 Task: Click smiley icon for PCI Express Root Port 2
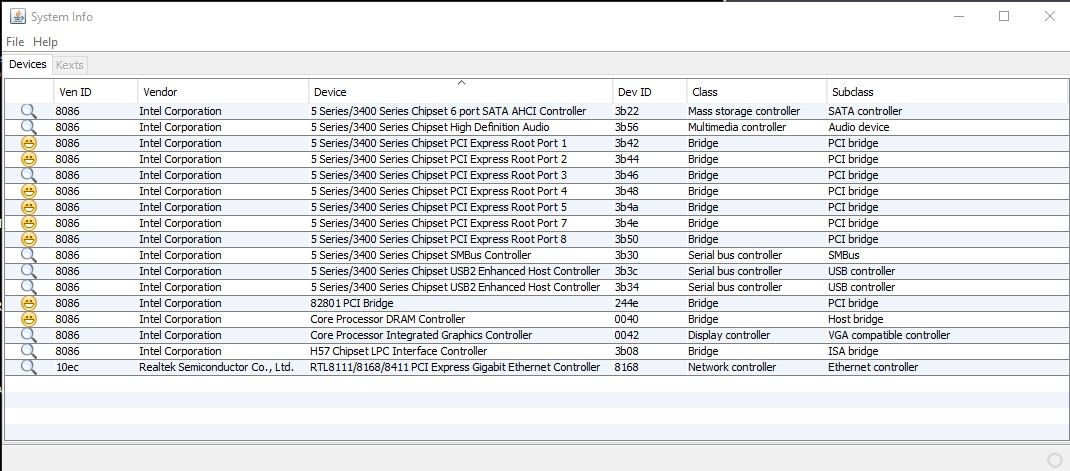pos(29,159)
